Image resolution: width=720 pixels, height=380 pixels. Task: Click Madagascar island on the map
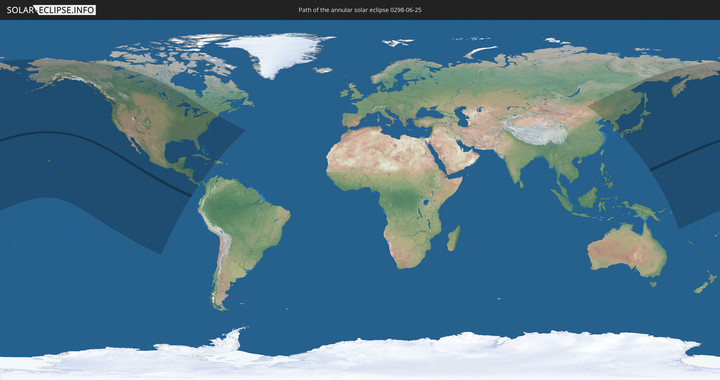[x=454, y=238]
